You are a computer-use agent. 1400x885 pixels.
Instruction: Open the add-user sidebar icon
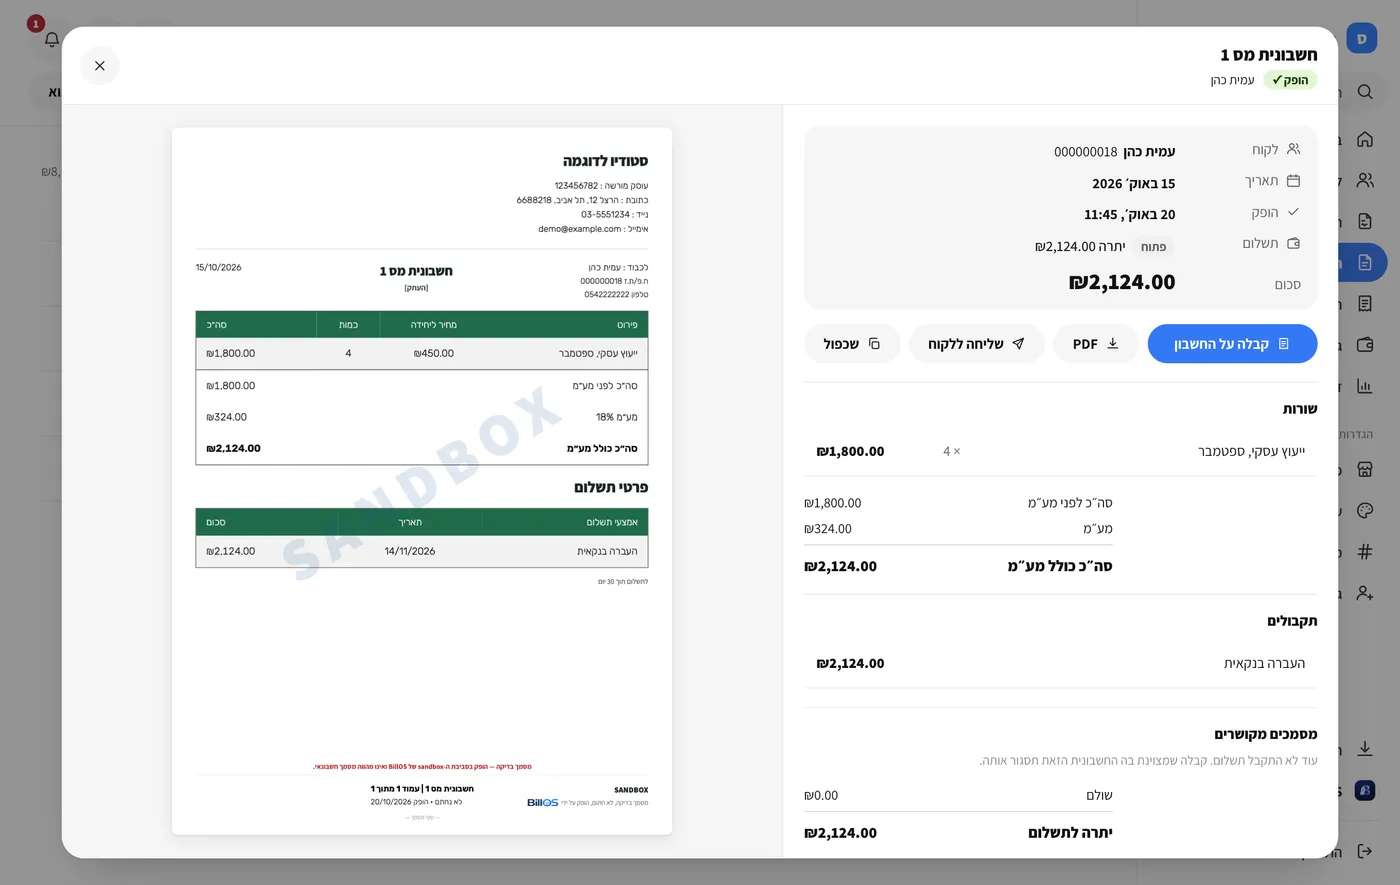click(1365, 593)
